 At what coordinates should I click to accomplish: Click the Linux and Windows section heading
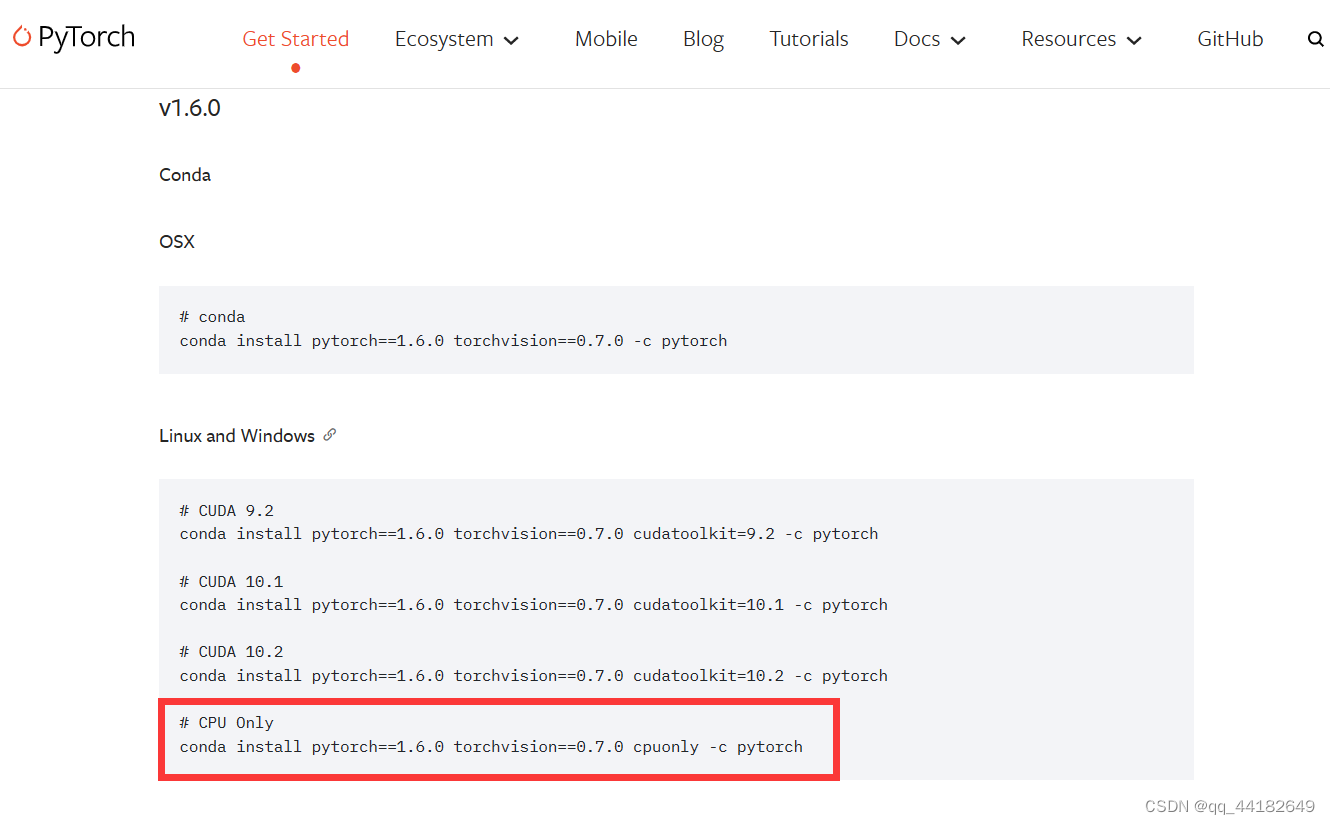pyautogui.click(x=238, y=434)
